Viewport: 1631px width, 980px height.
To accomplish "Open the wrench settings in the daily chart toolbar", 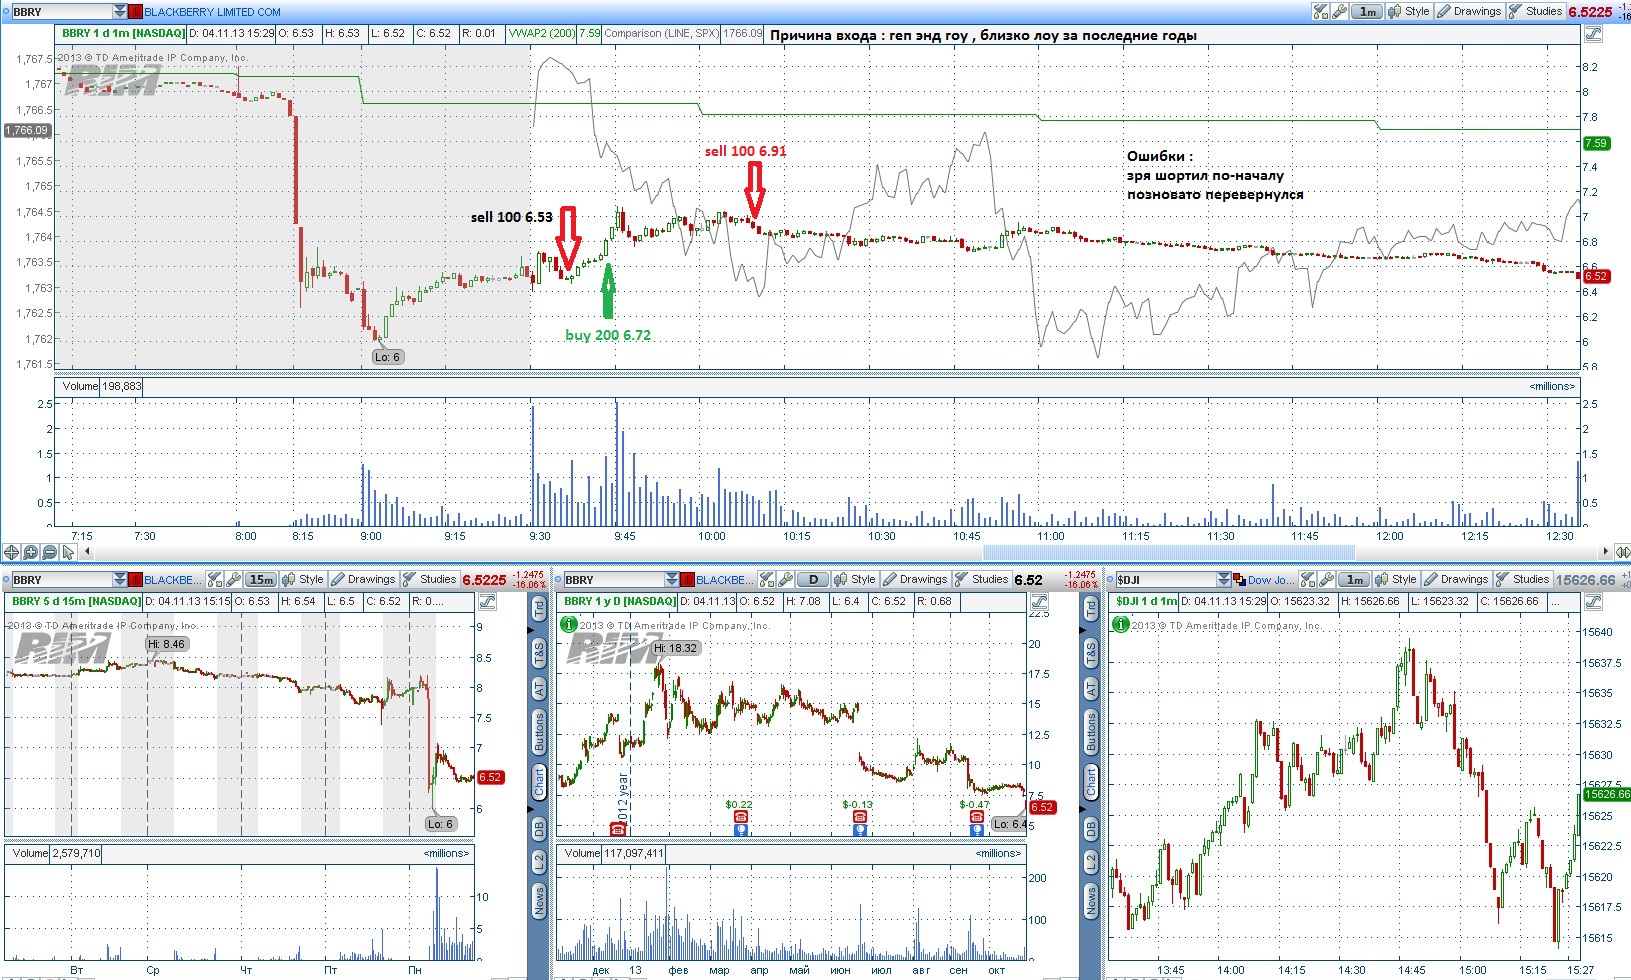I will point(785,580).
